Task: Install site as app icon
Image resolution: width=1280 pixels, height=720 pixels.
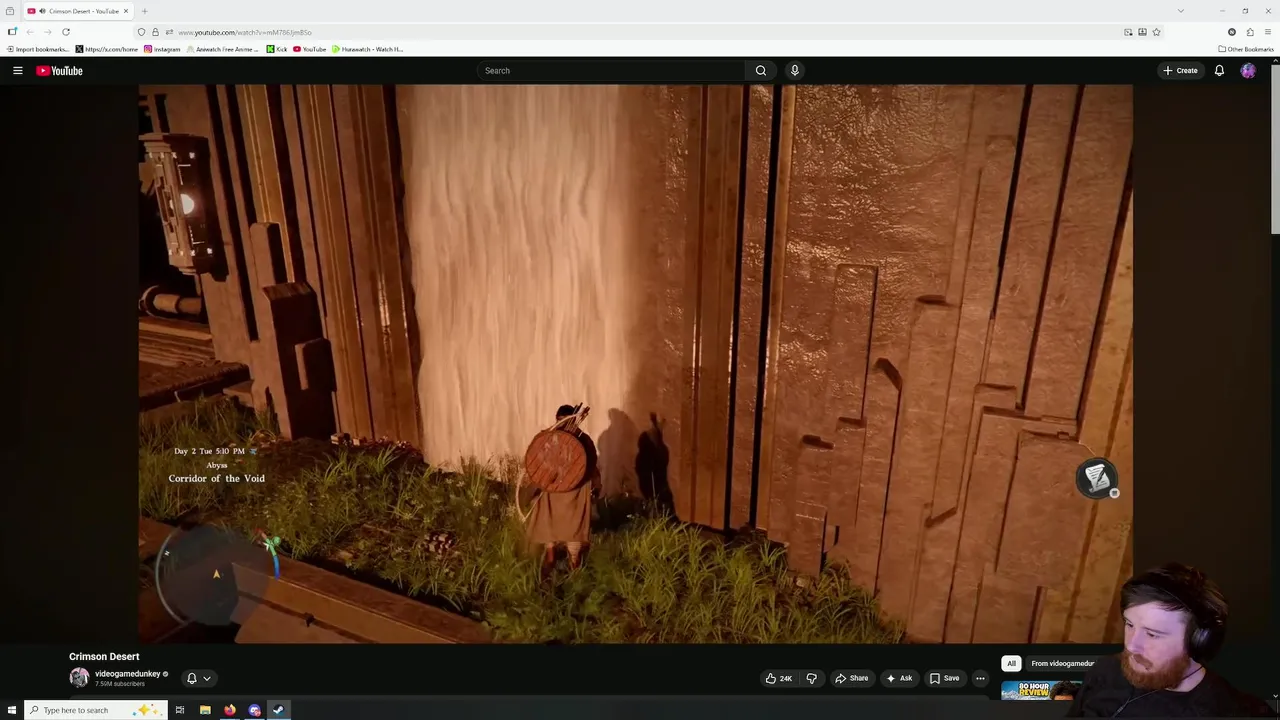Action: [1142, 32]
